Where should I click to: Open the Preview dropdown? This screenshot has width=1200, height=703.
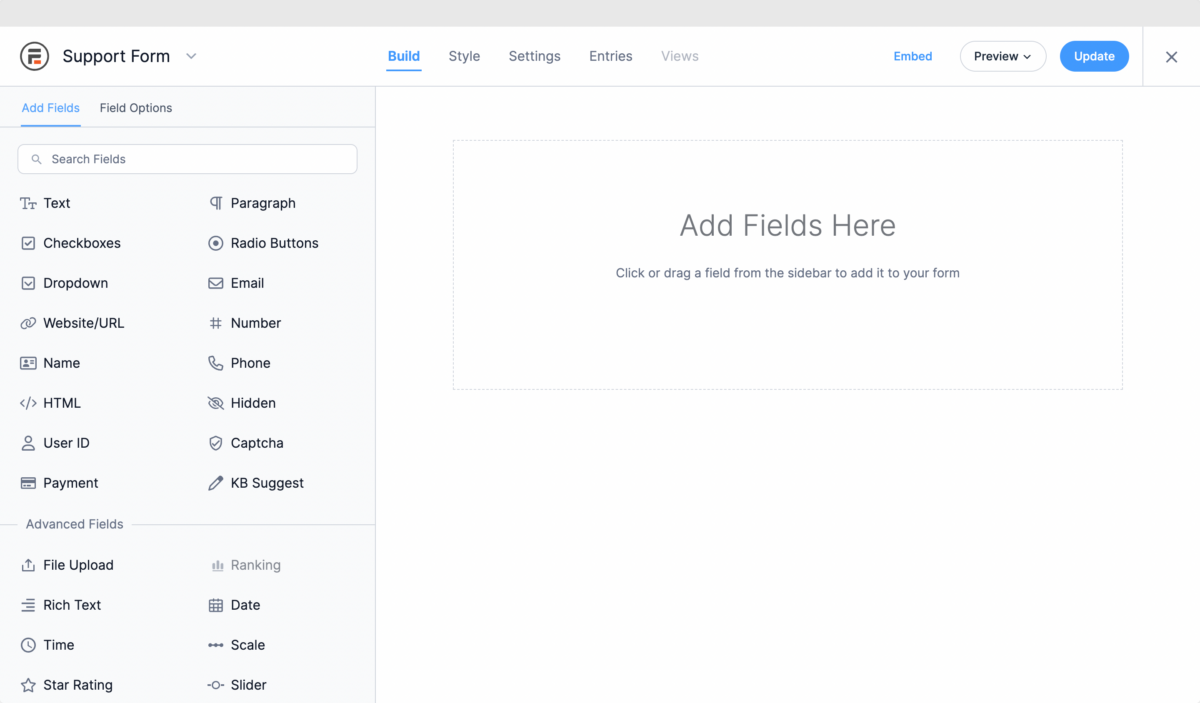pyautogui.click(x=1002, y=56)
